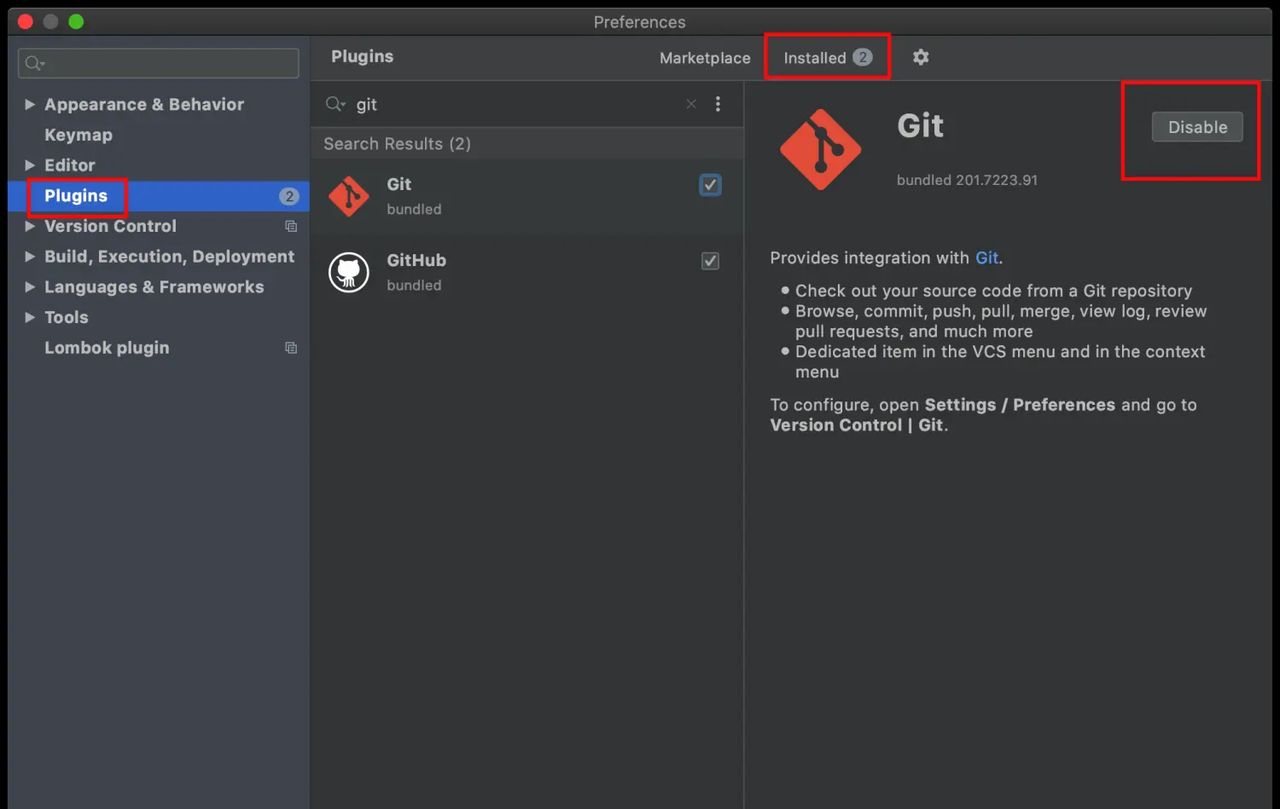Click the green zoom button of Preferences
The image size is (1280, 809).
tap(76, 21)
